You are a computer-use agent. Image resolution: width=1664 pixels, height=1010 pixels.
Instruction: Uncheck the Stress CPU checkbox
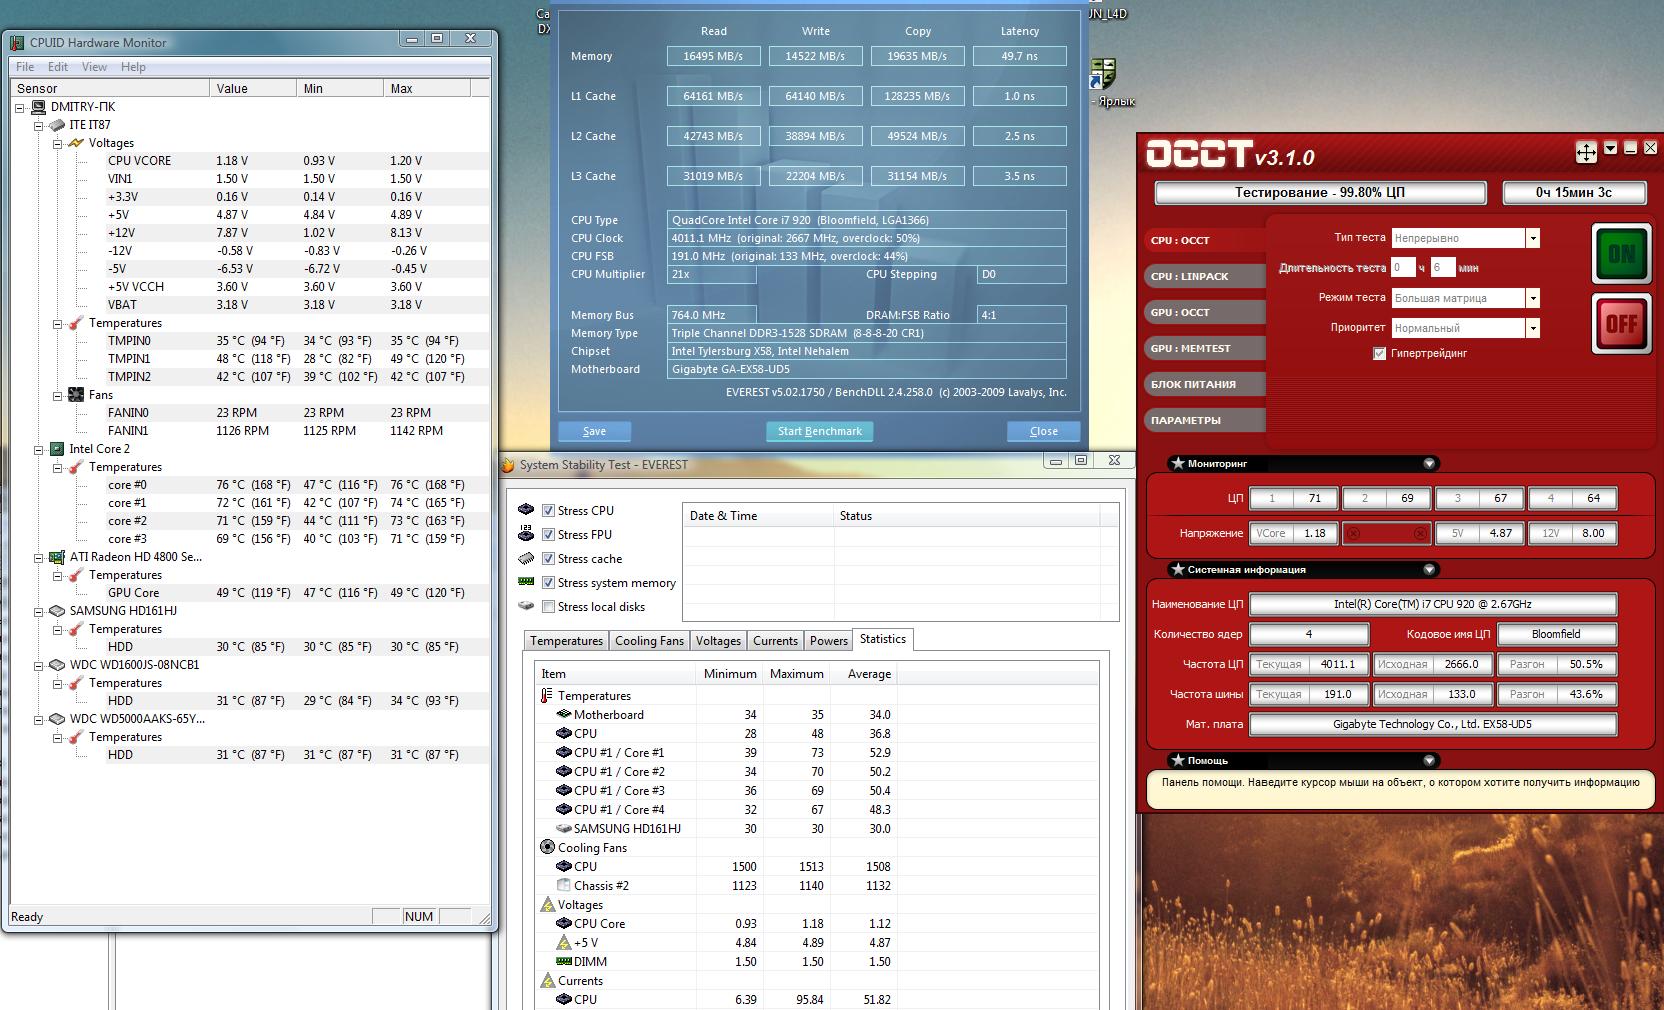pos(548,511)
